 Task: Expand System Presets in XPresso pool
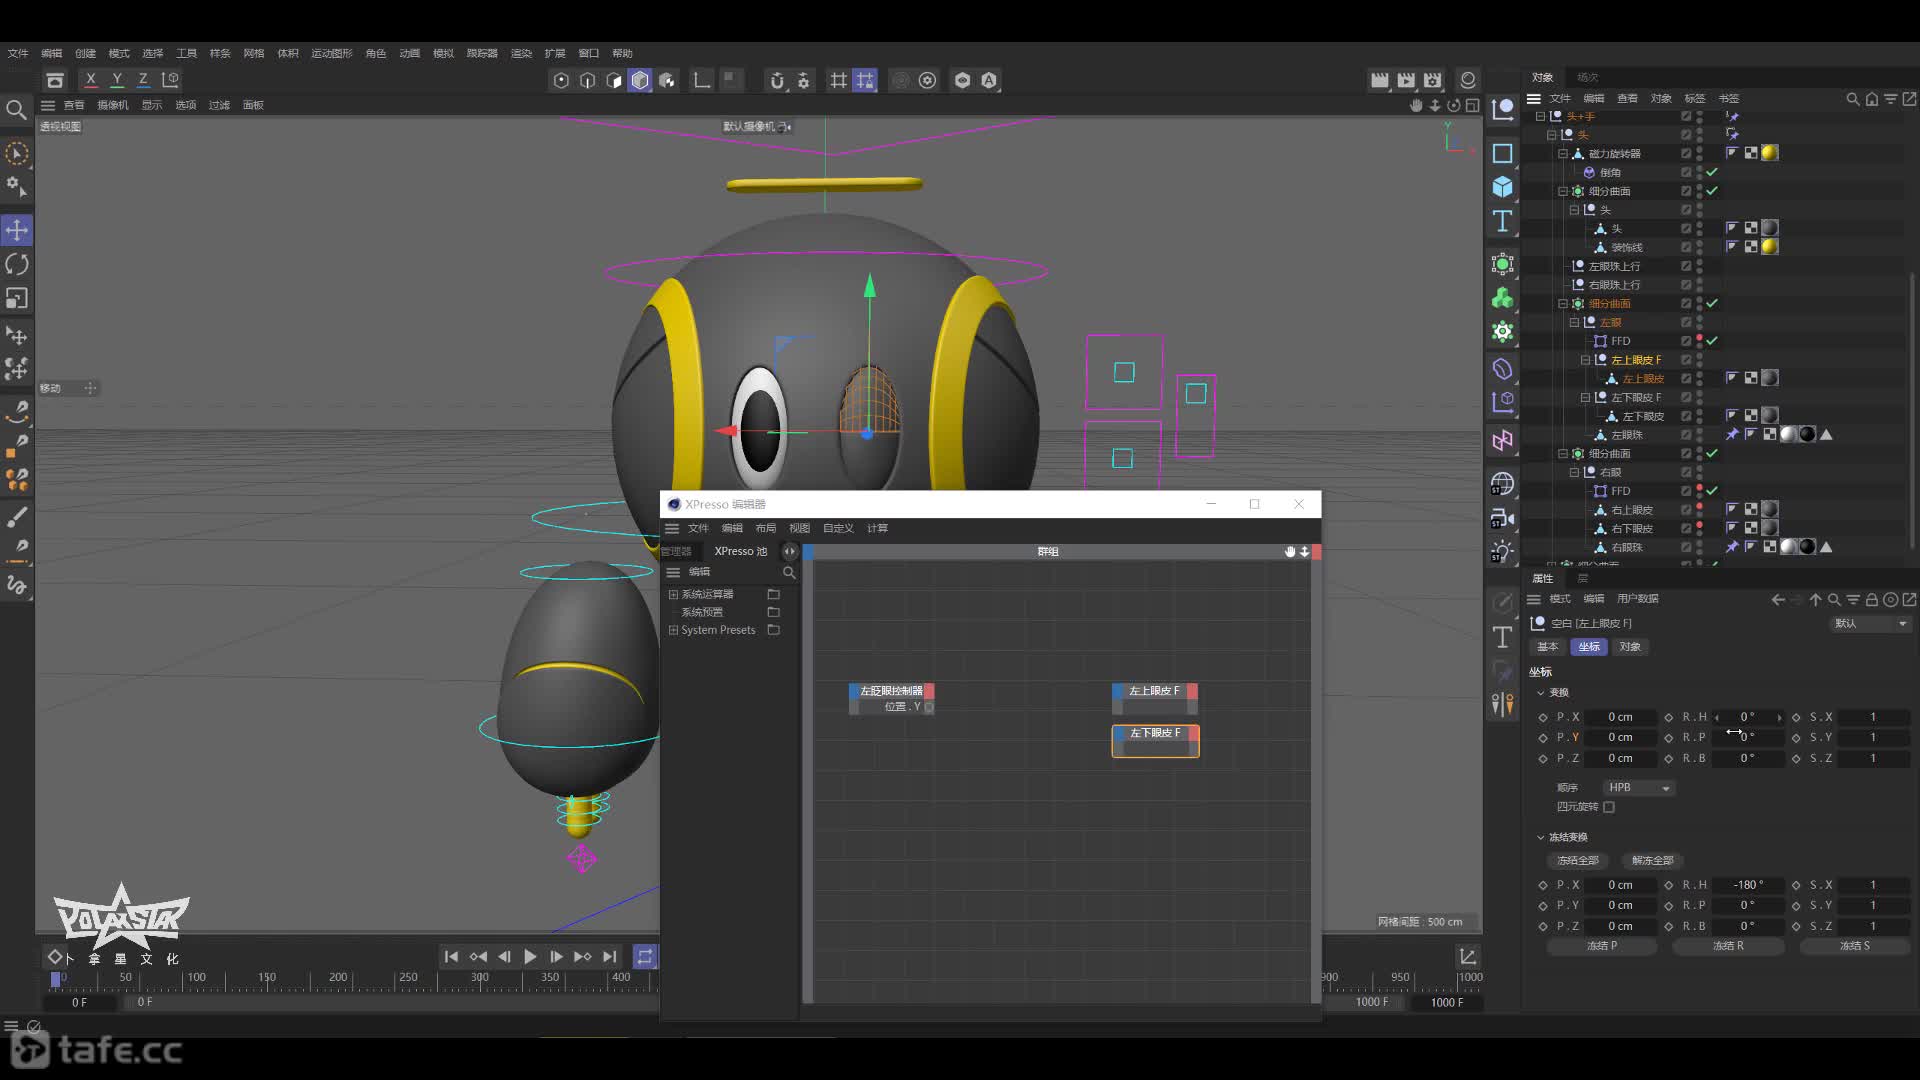click(x=673, y=630)
